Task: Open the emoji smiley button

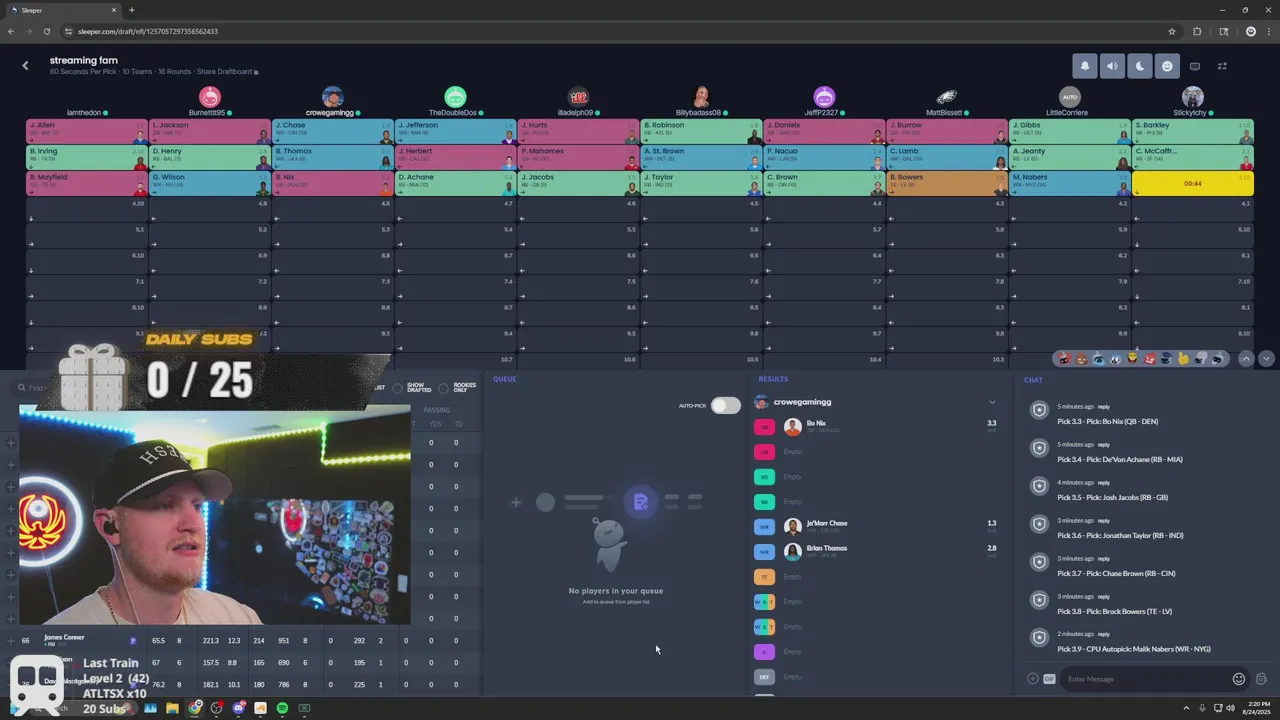Action: click(1167, 66)
